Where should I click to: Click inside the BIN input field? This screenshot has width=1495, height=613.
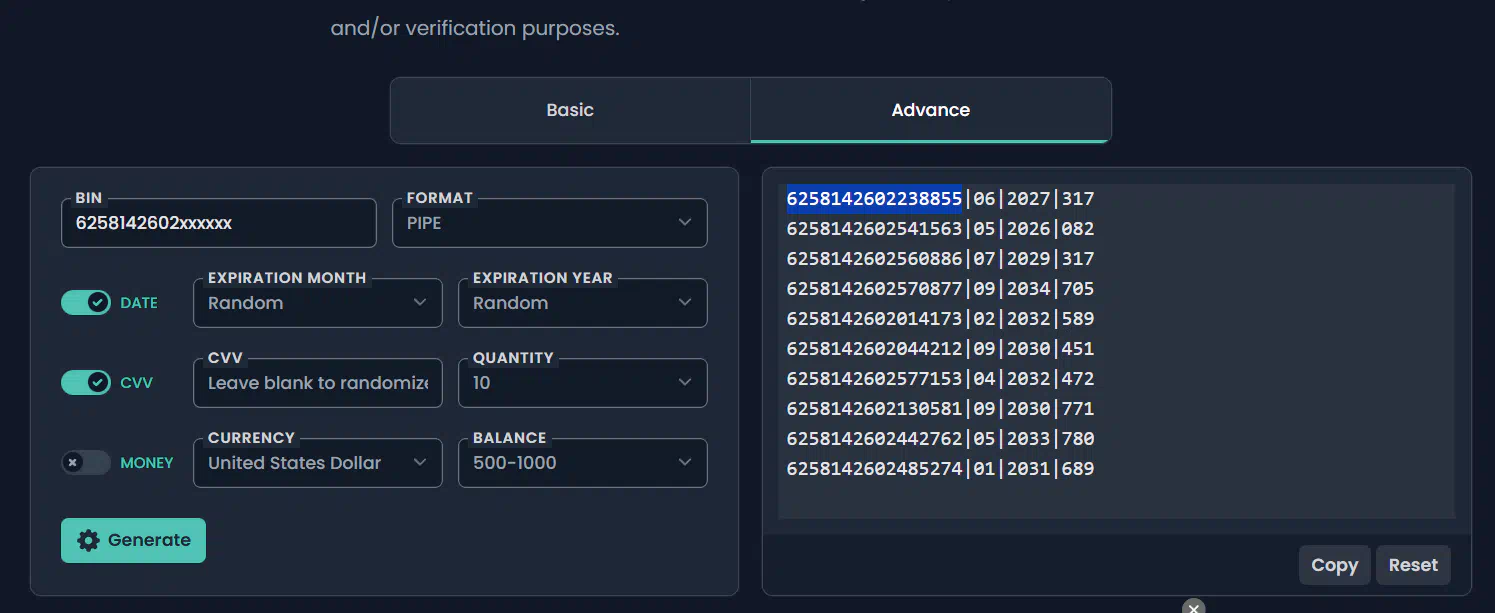pos(218,223)
